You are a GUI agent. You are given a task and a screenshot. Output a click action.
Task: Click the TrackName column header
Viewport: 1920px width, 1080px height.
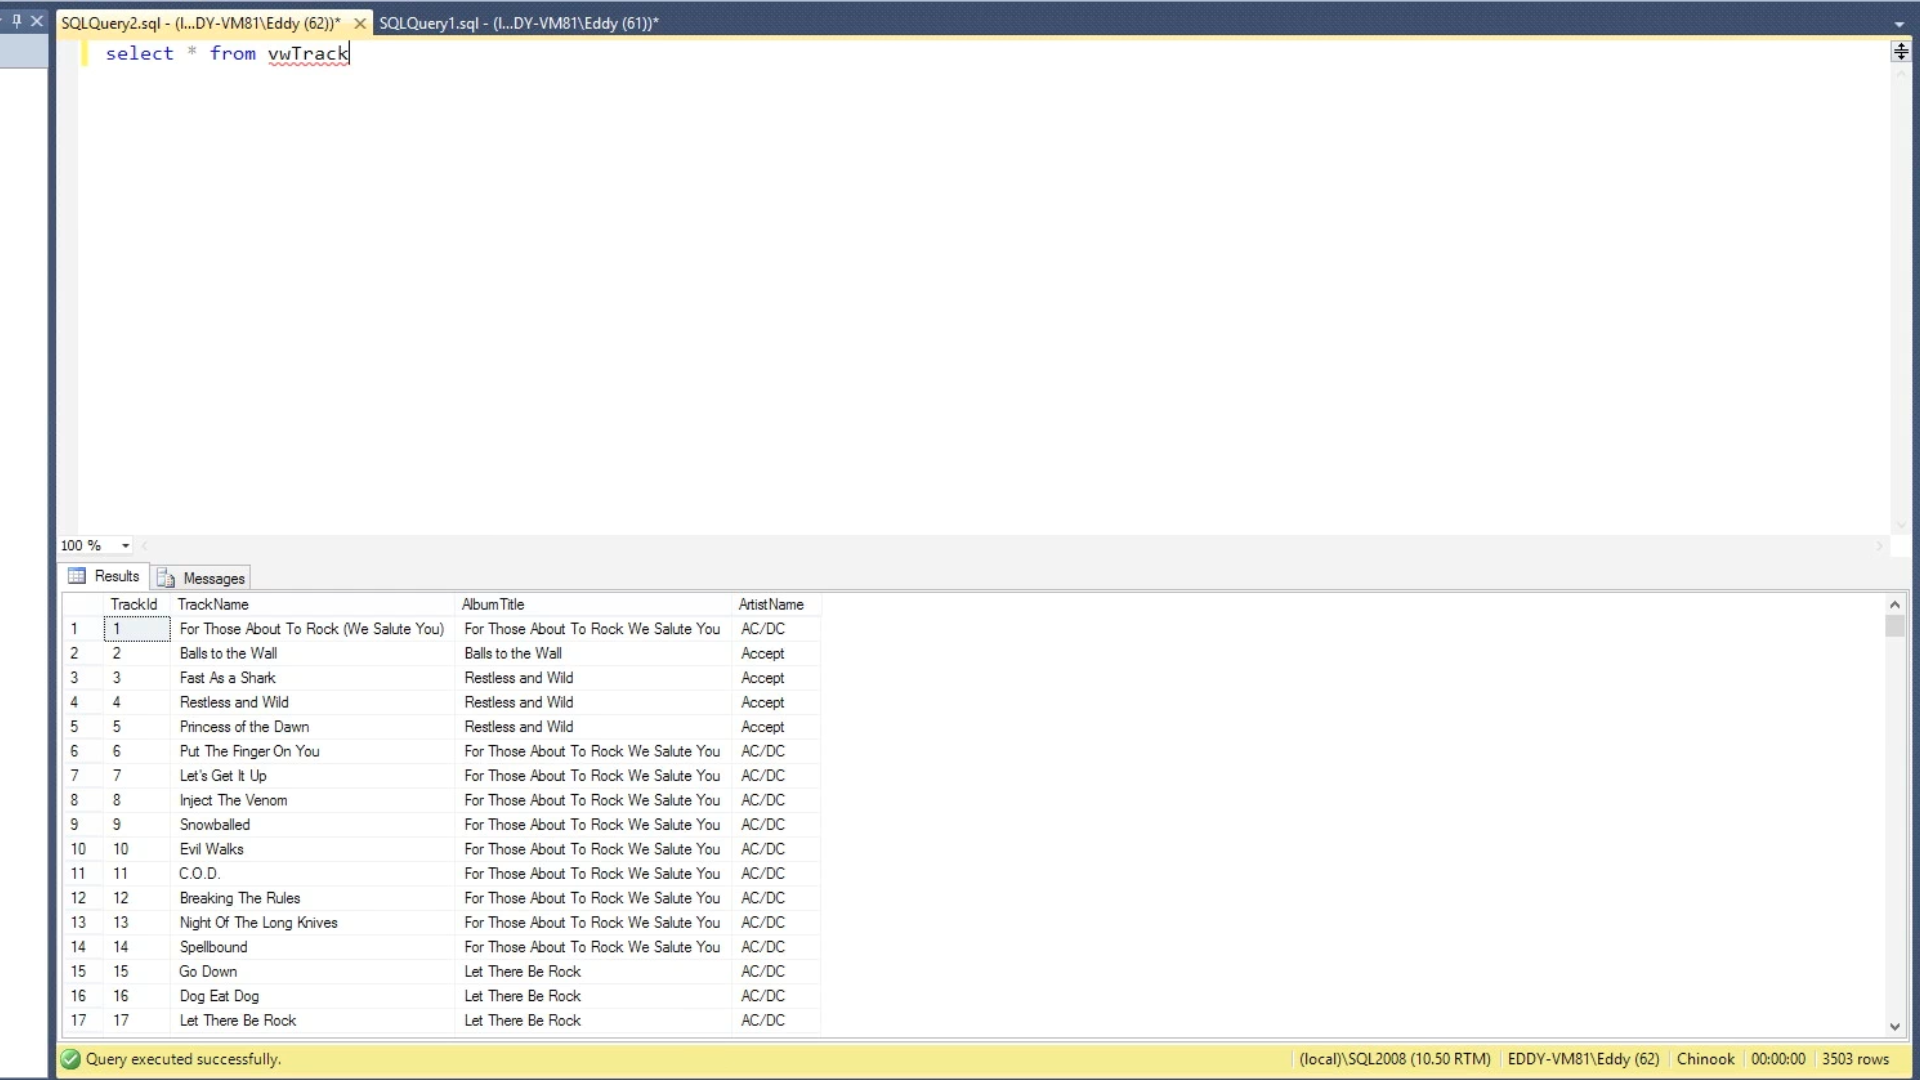pos(213,604)
